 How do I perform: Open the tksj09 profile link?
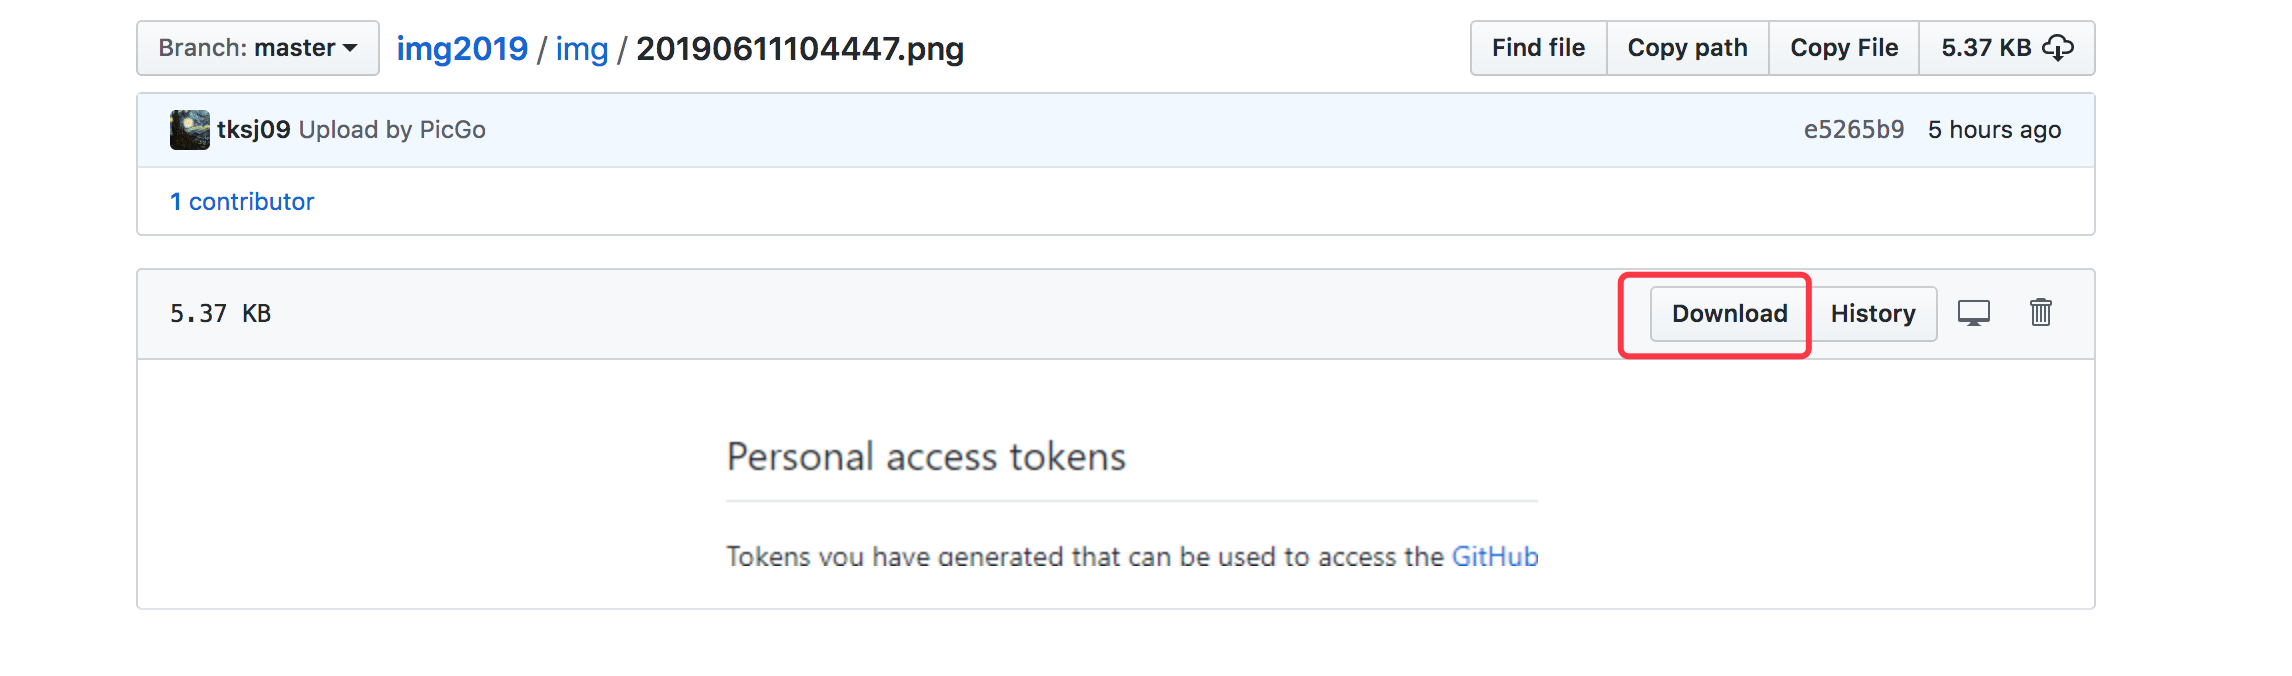click(254, 129)
